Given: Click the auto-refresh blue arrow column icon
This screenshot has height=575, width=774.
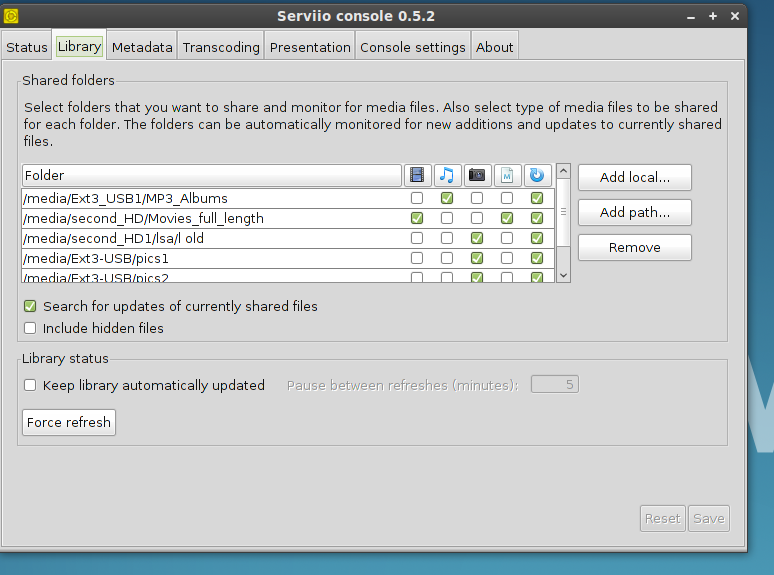Looking at the screenshot, I should [537, 176].
